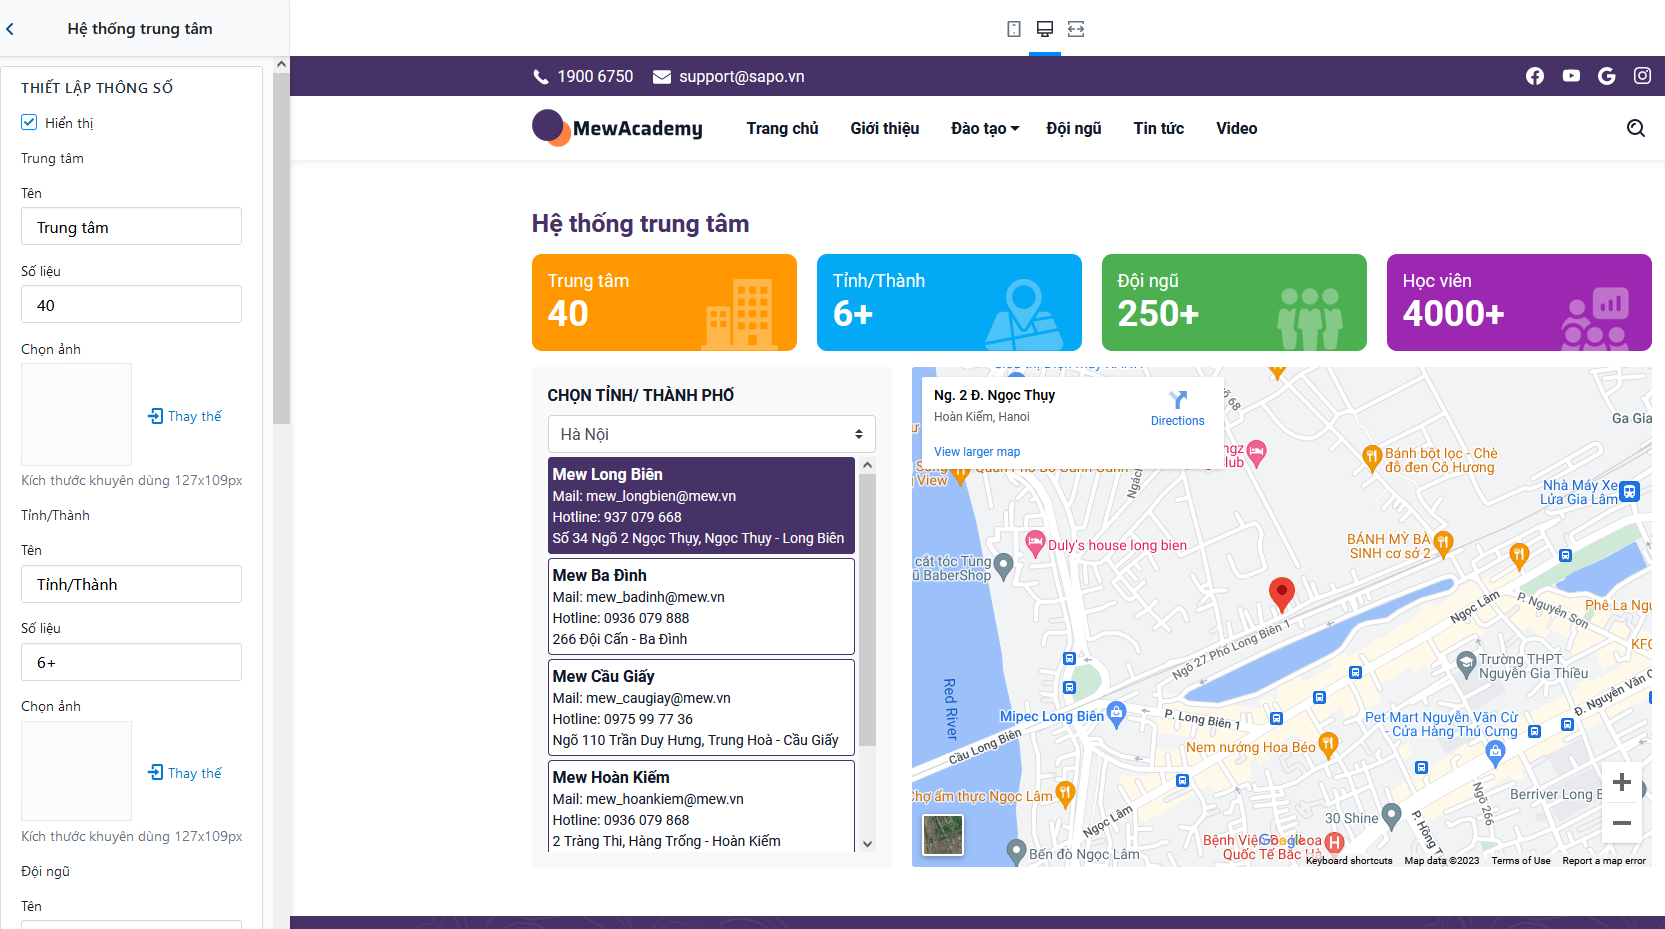Click the Nem nướng Hoa Béo restaurant marker
Screen dimensions: 1665x929
click(x=1328, y=744)
